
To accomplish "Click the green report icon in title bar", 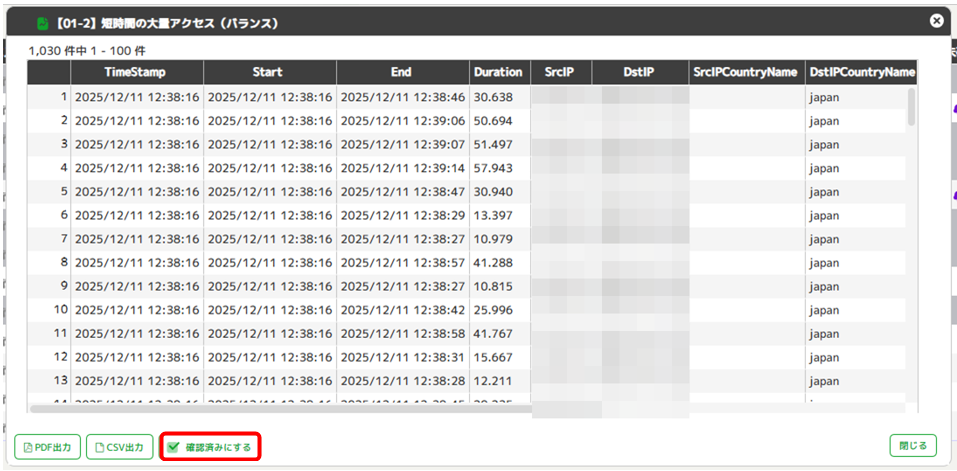I will (x=42, y=23).
